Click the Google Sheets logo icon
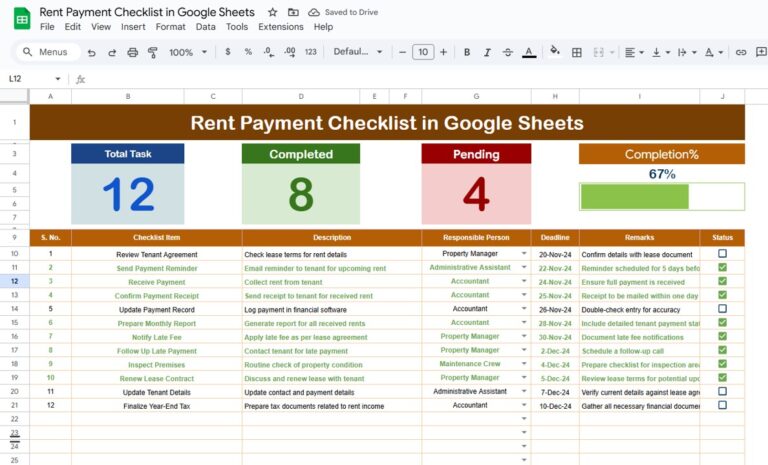 [22, 19]
